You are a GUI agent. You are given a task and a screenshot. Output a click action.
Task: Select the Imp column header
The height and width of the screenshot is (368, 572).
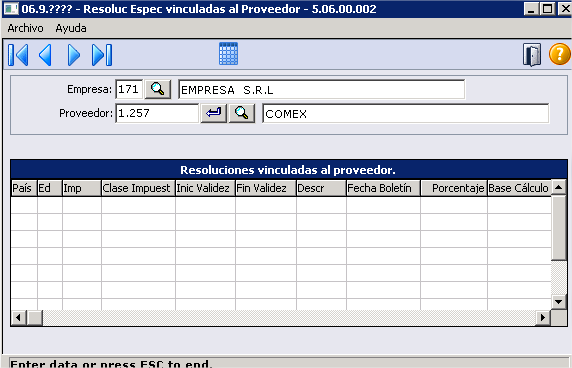[82, 188]
